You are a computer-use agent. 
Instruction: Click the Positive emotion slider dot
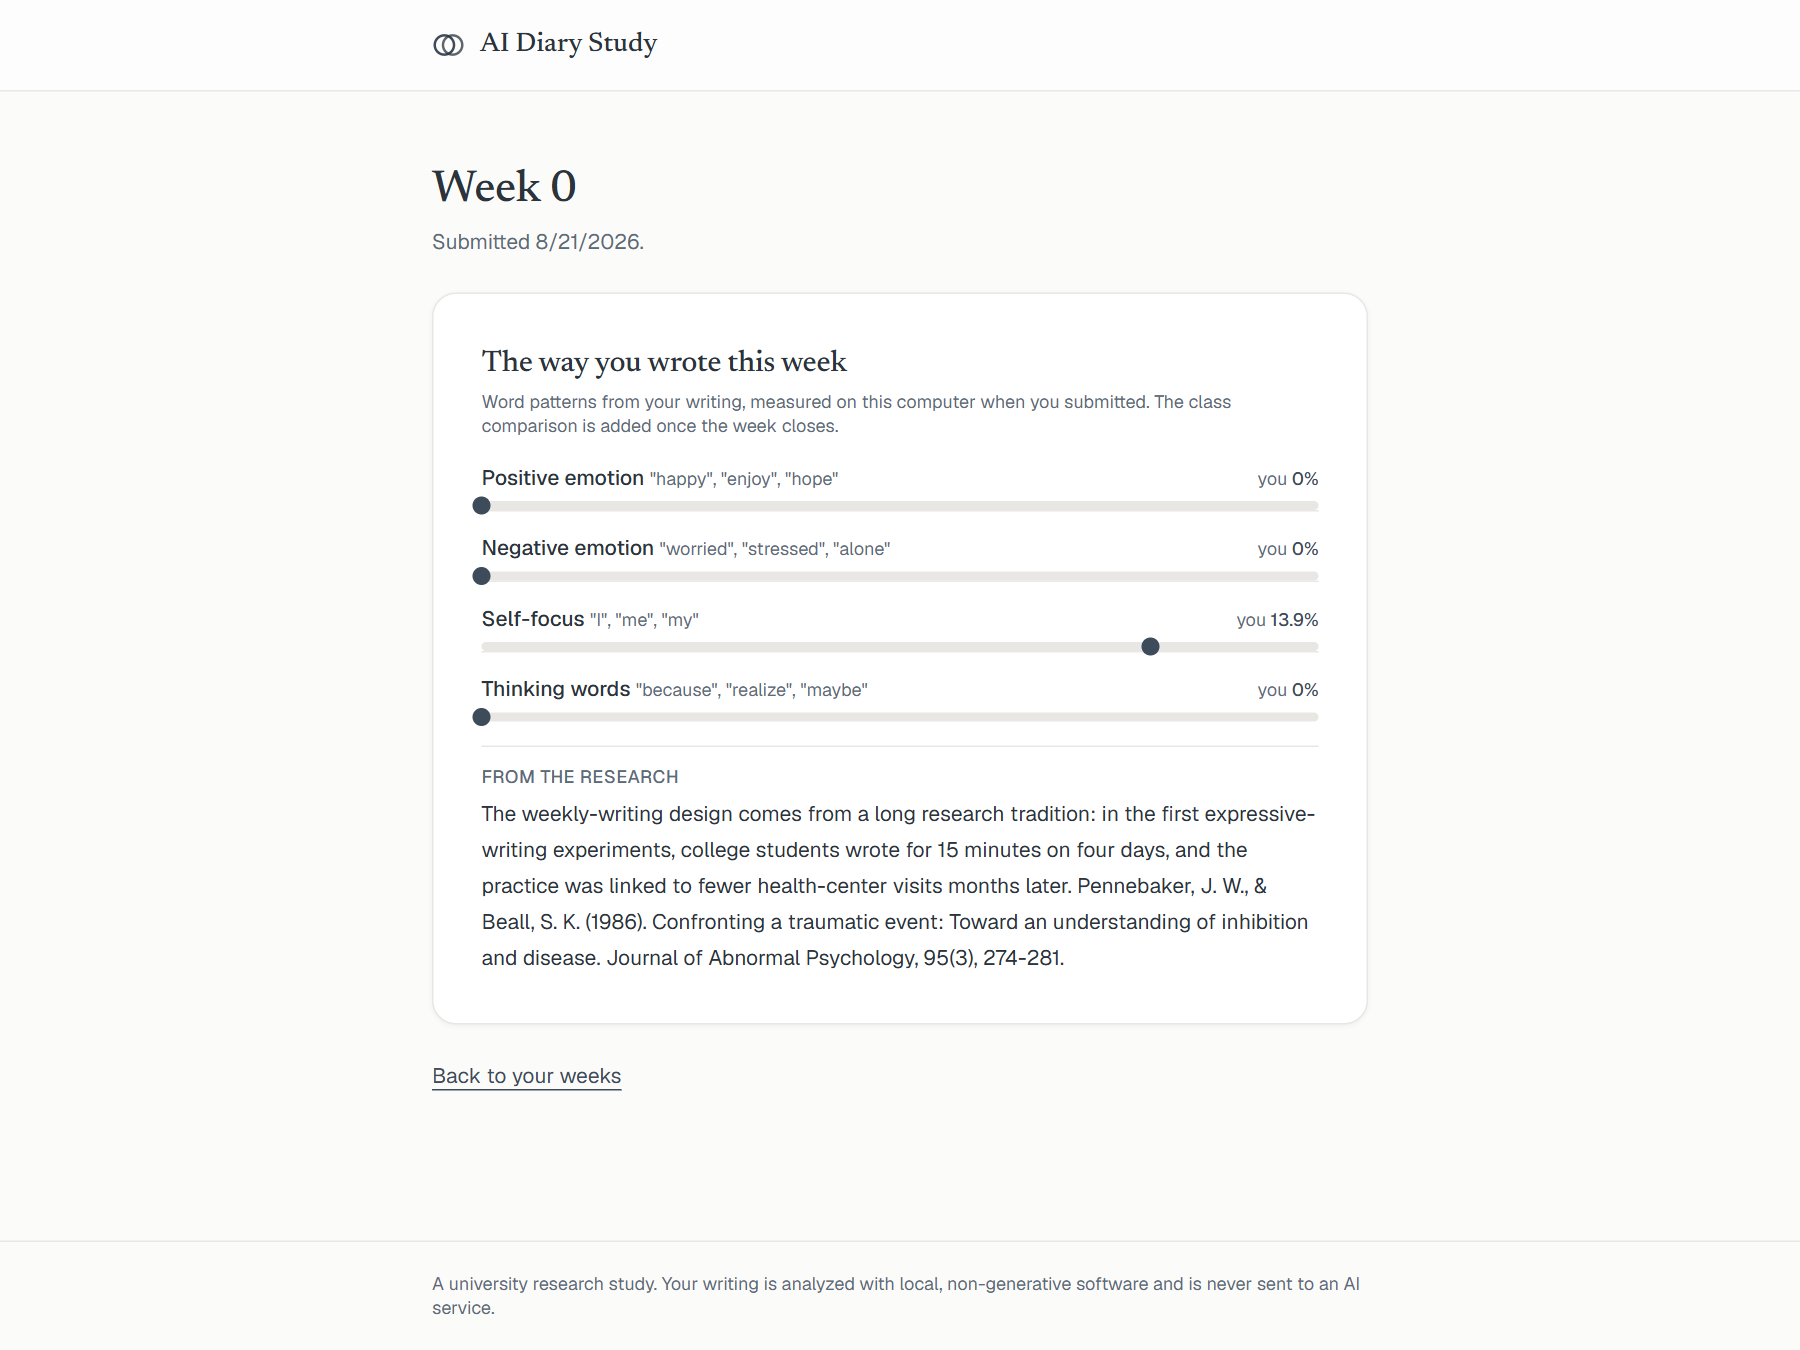[482, 506]
